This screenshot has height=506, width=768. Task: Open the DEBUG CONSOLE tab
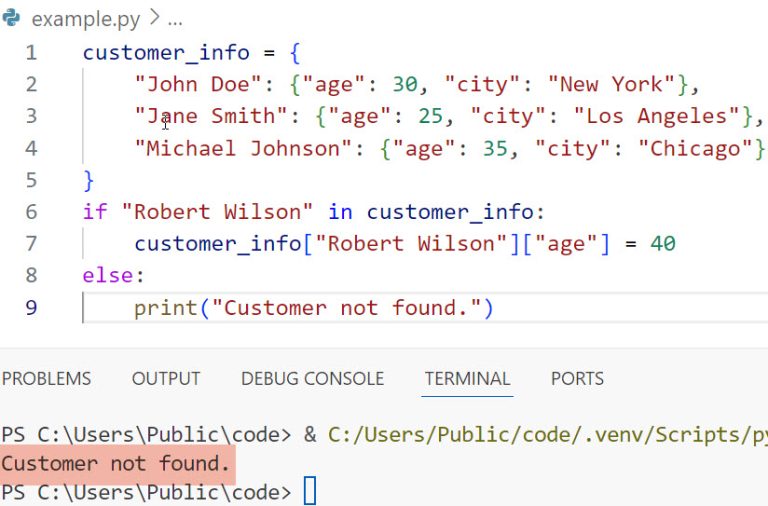tap(312, 379)
